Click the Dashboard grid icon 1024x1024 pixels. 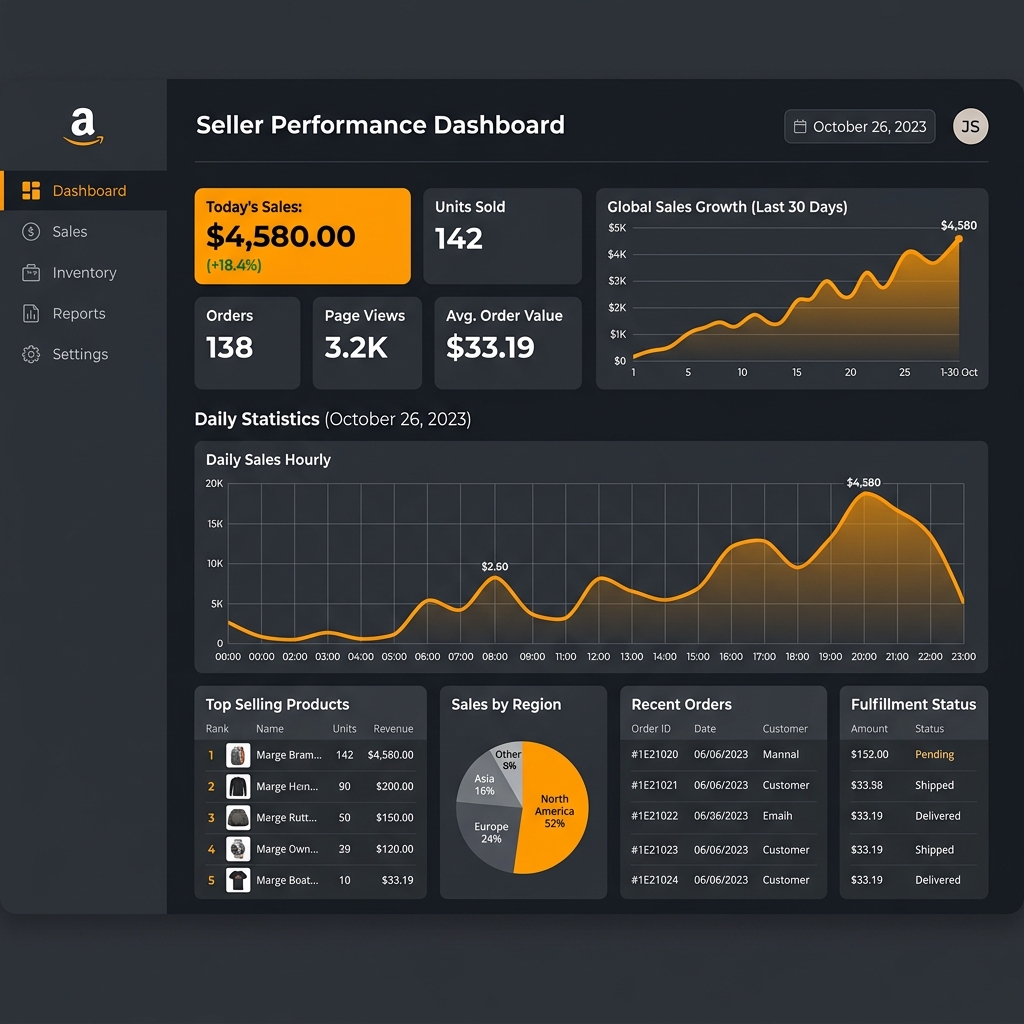tap(31, 191)
